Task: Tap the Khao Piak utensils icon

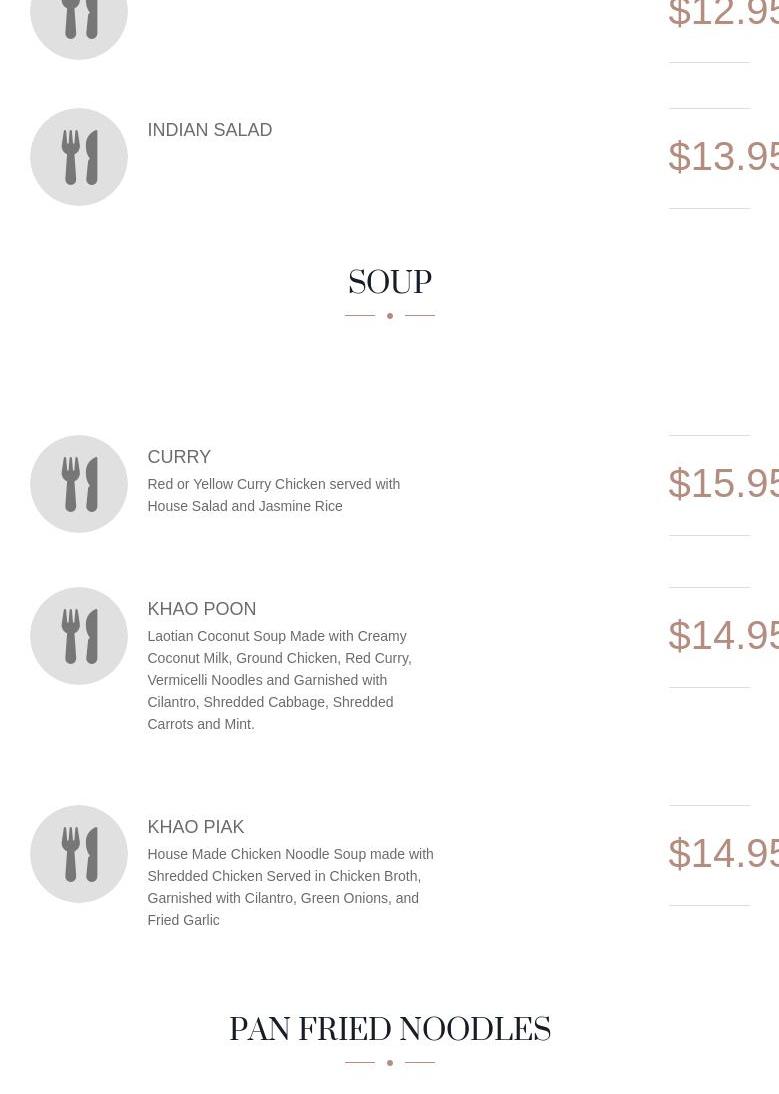Action: 79,854
